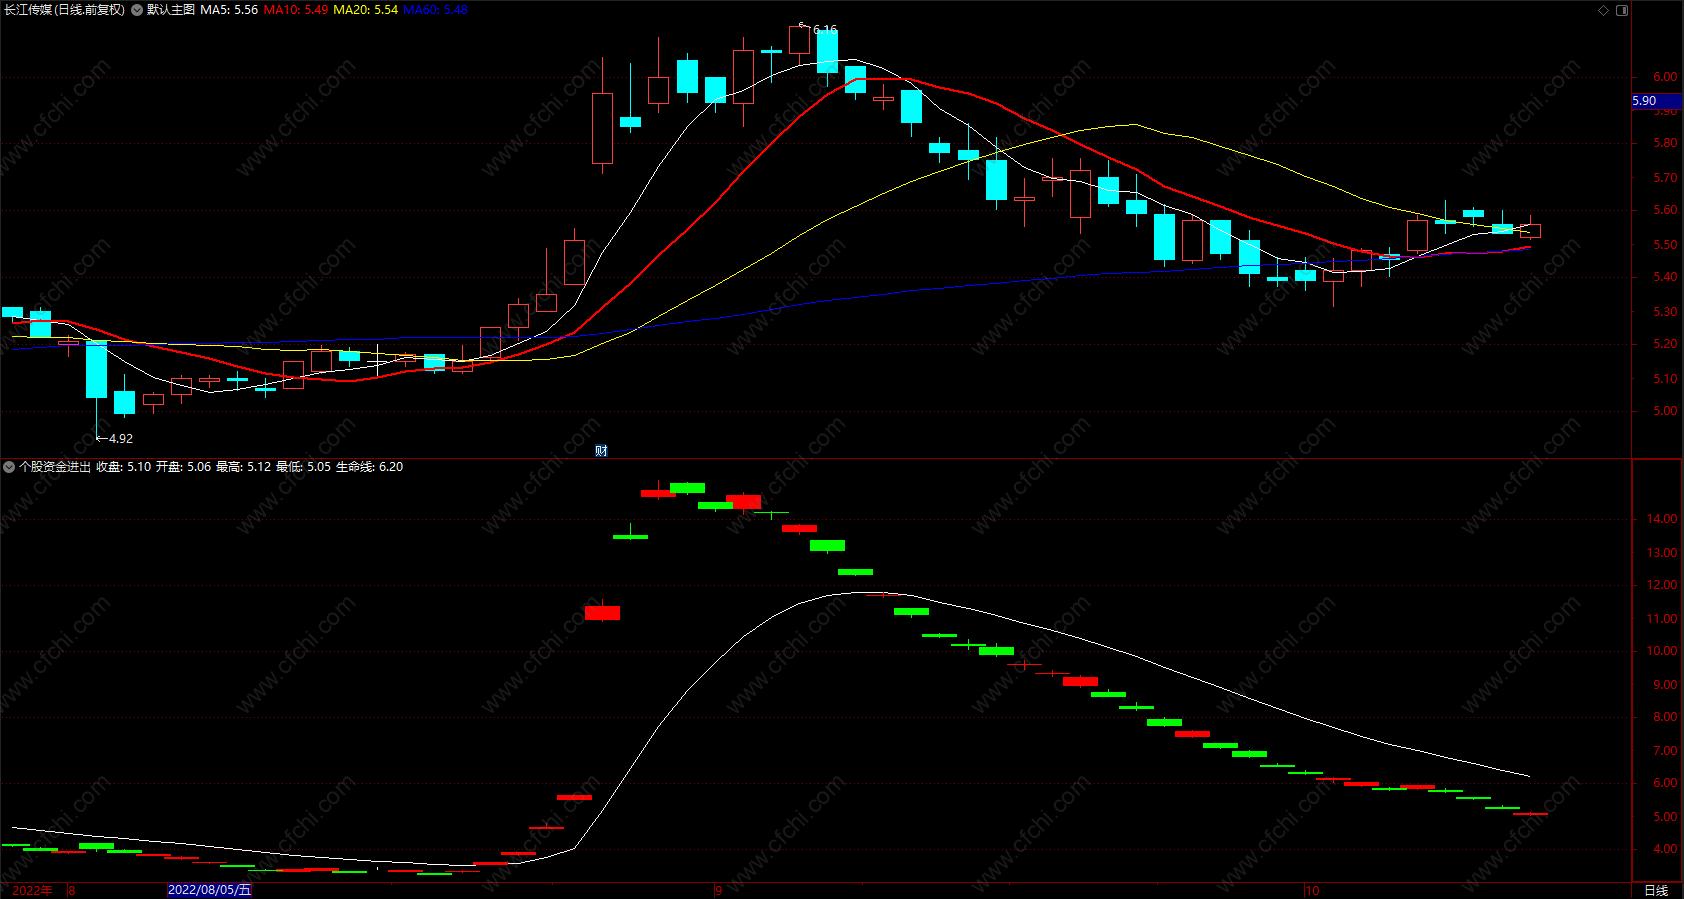Viewport: 1684px width, 899px height.
Task: Click the month 8 marker on time axis
Action: (x=72, y=890)
